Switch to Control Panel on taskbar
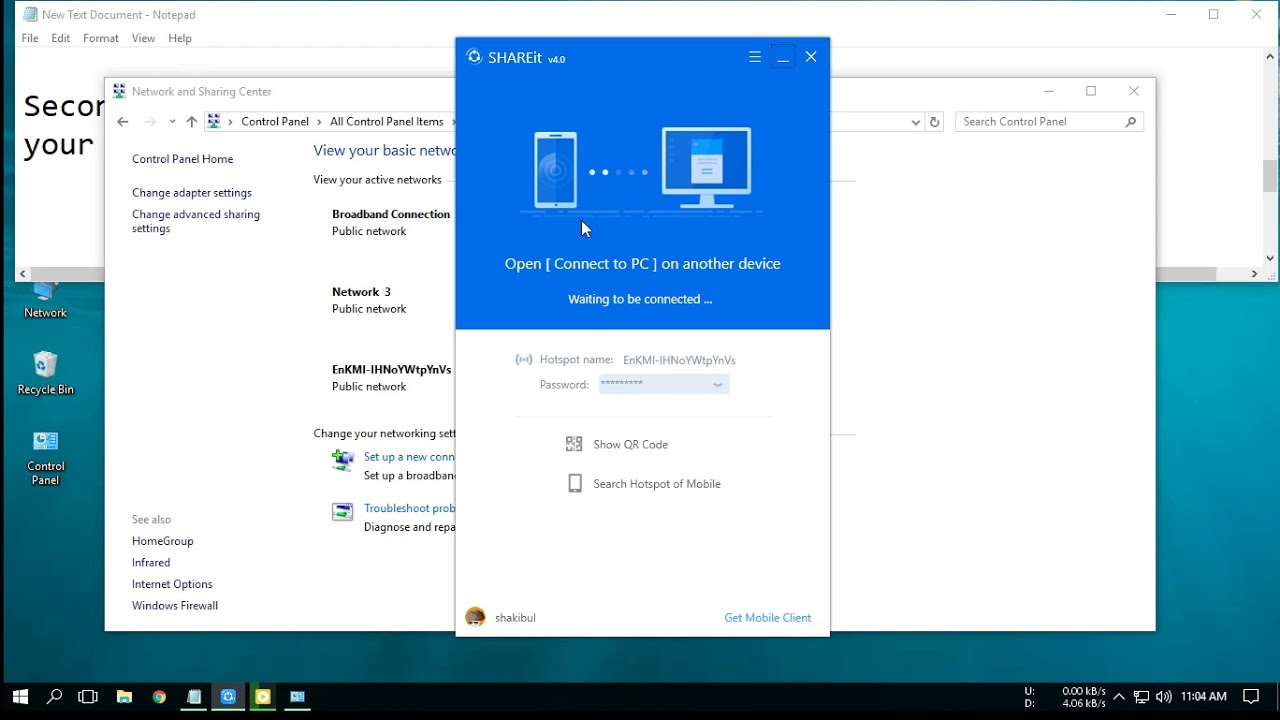 297,697
